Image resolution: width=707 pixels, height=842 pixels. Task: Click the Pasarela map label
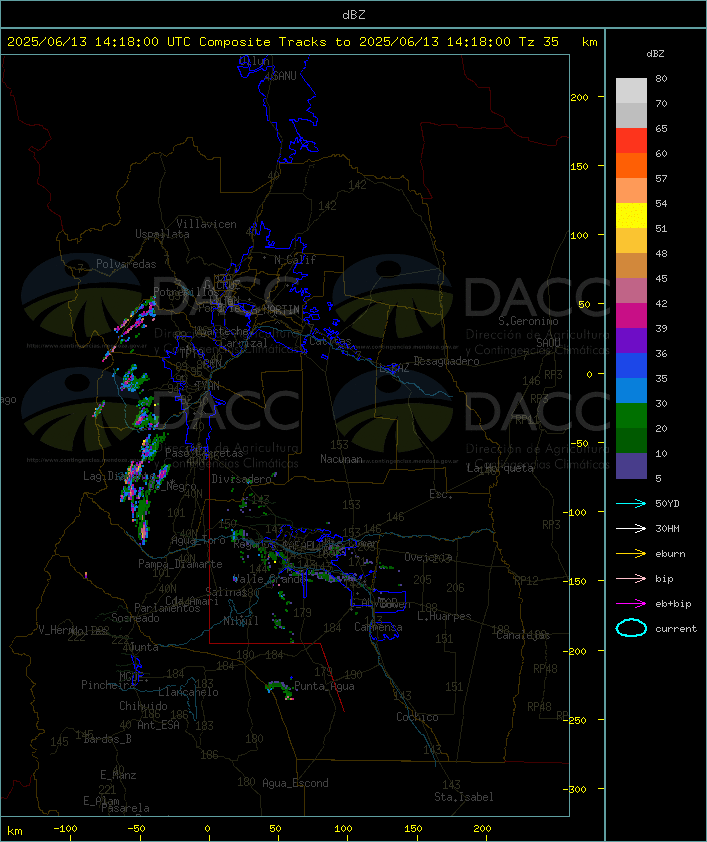pos(126,808)
